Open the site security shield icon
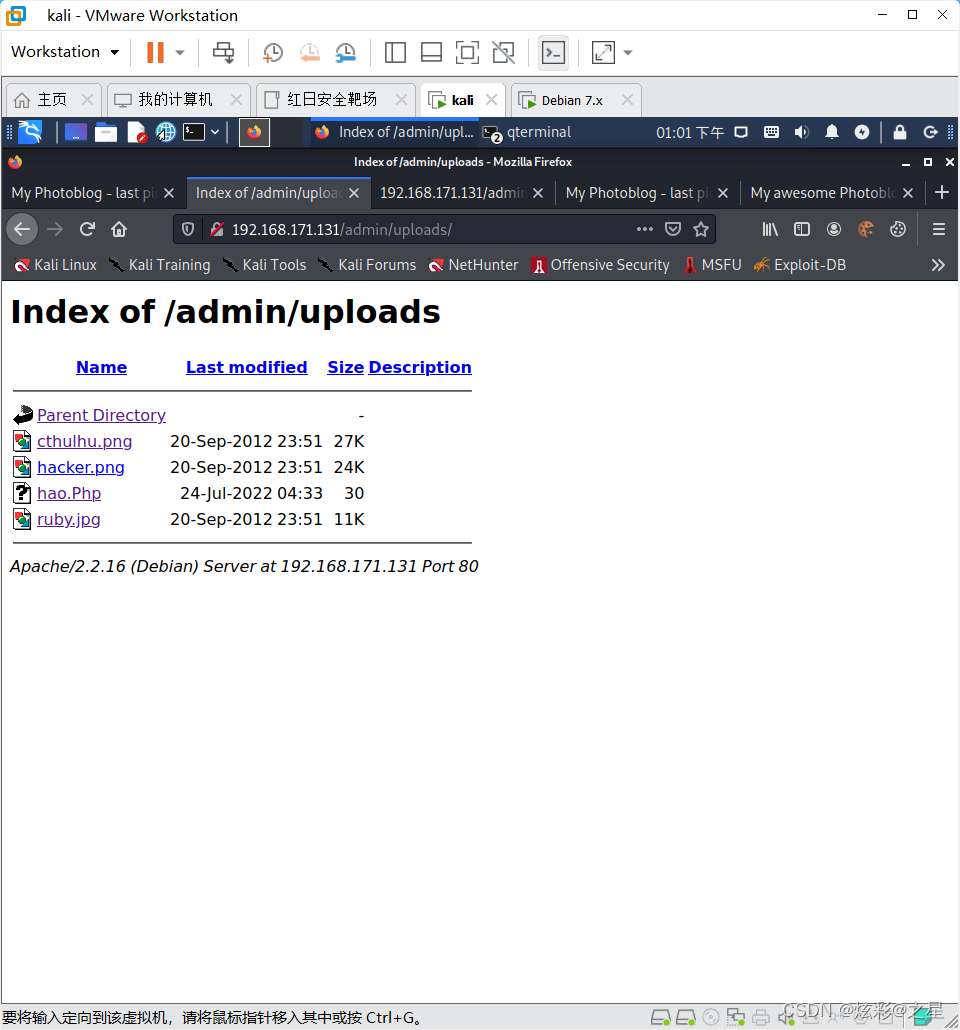The width and height of the screenshot is (960, 1030). coord(188,229)
